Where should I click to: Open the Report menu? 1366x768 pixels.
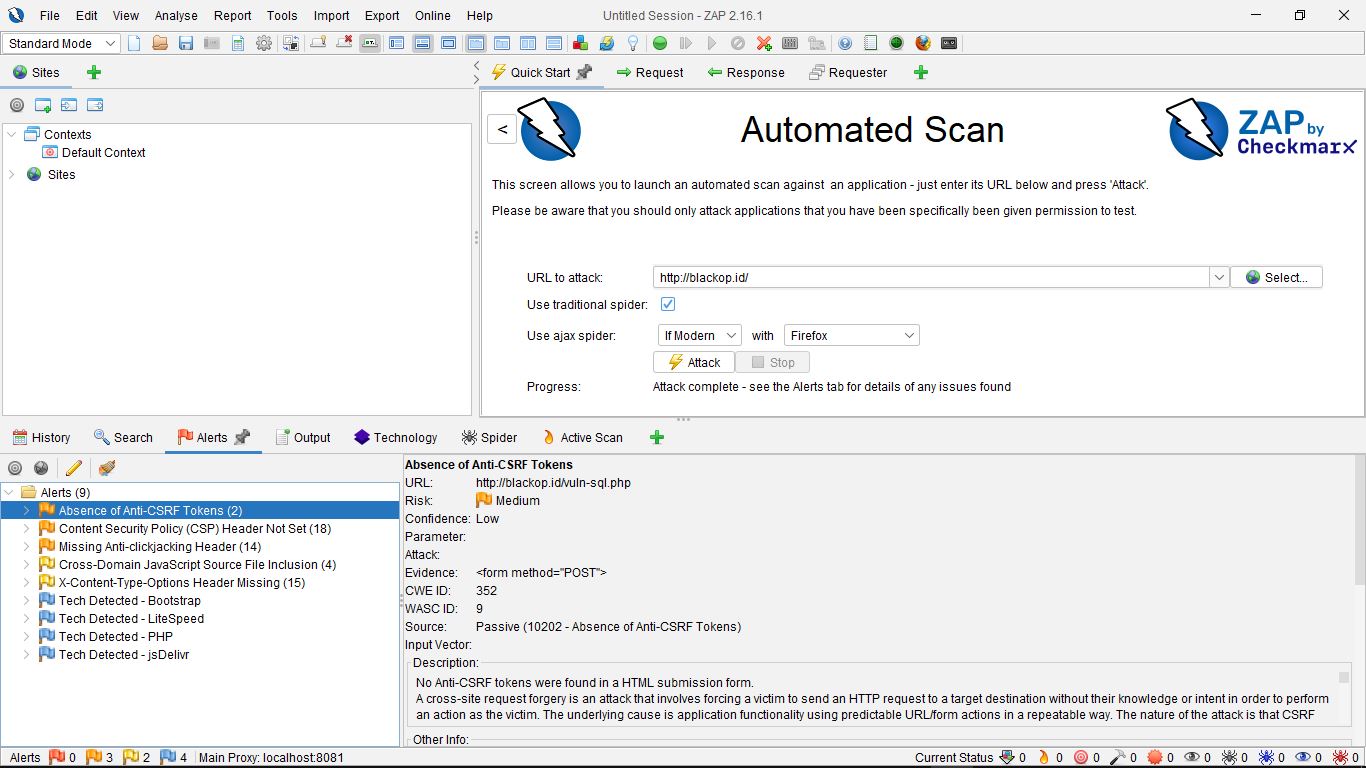(232, 15)
